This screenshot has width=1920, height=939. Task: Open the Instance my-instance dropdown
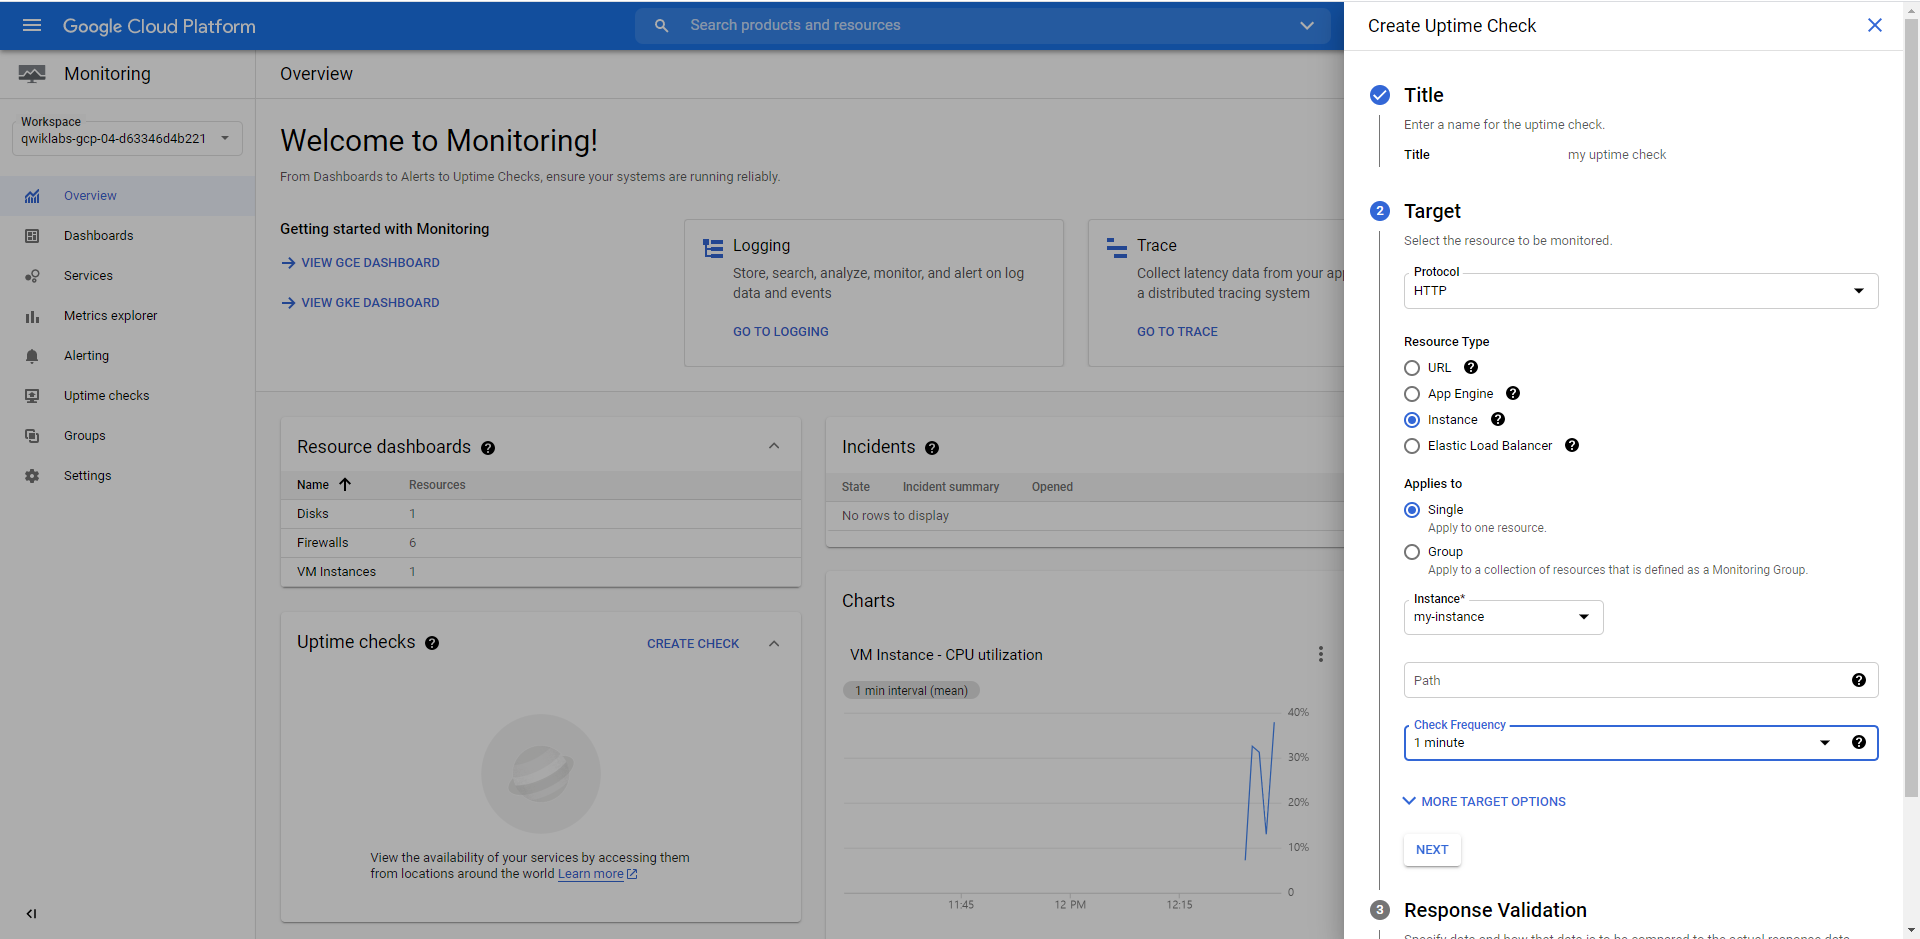tap(1503, 617)
